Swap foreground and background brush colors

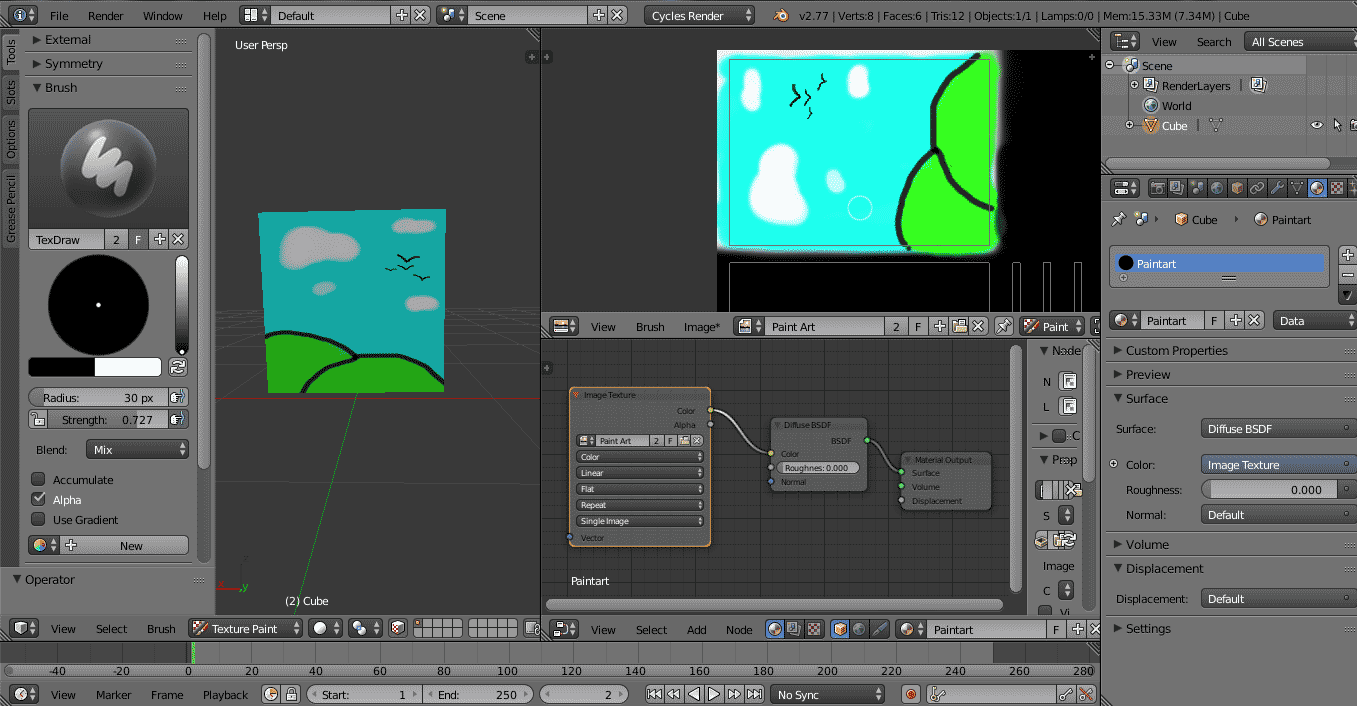pyautogui.click(x=178, y=367)
